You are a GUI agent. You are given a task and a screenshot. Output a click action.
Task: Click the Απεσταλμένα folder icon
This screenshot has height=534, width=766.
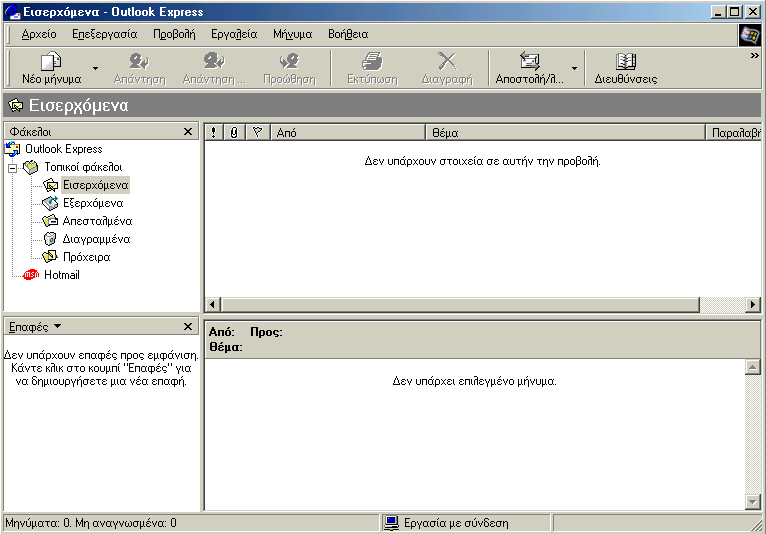click(50, 221)
